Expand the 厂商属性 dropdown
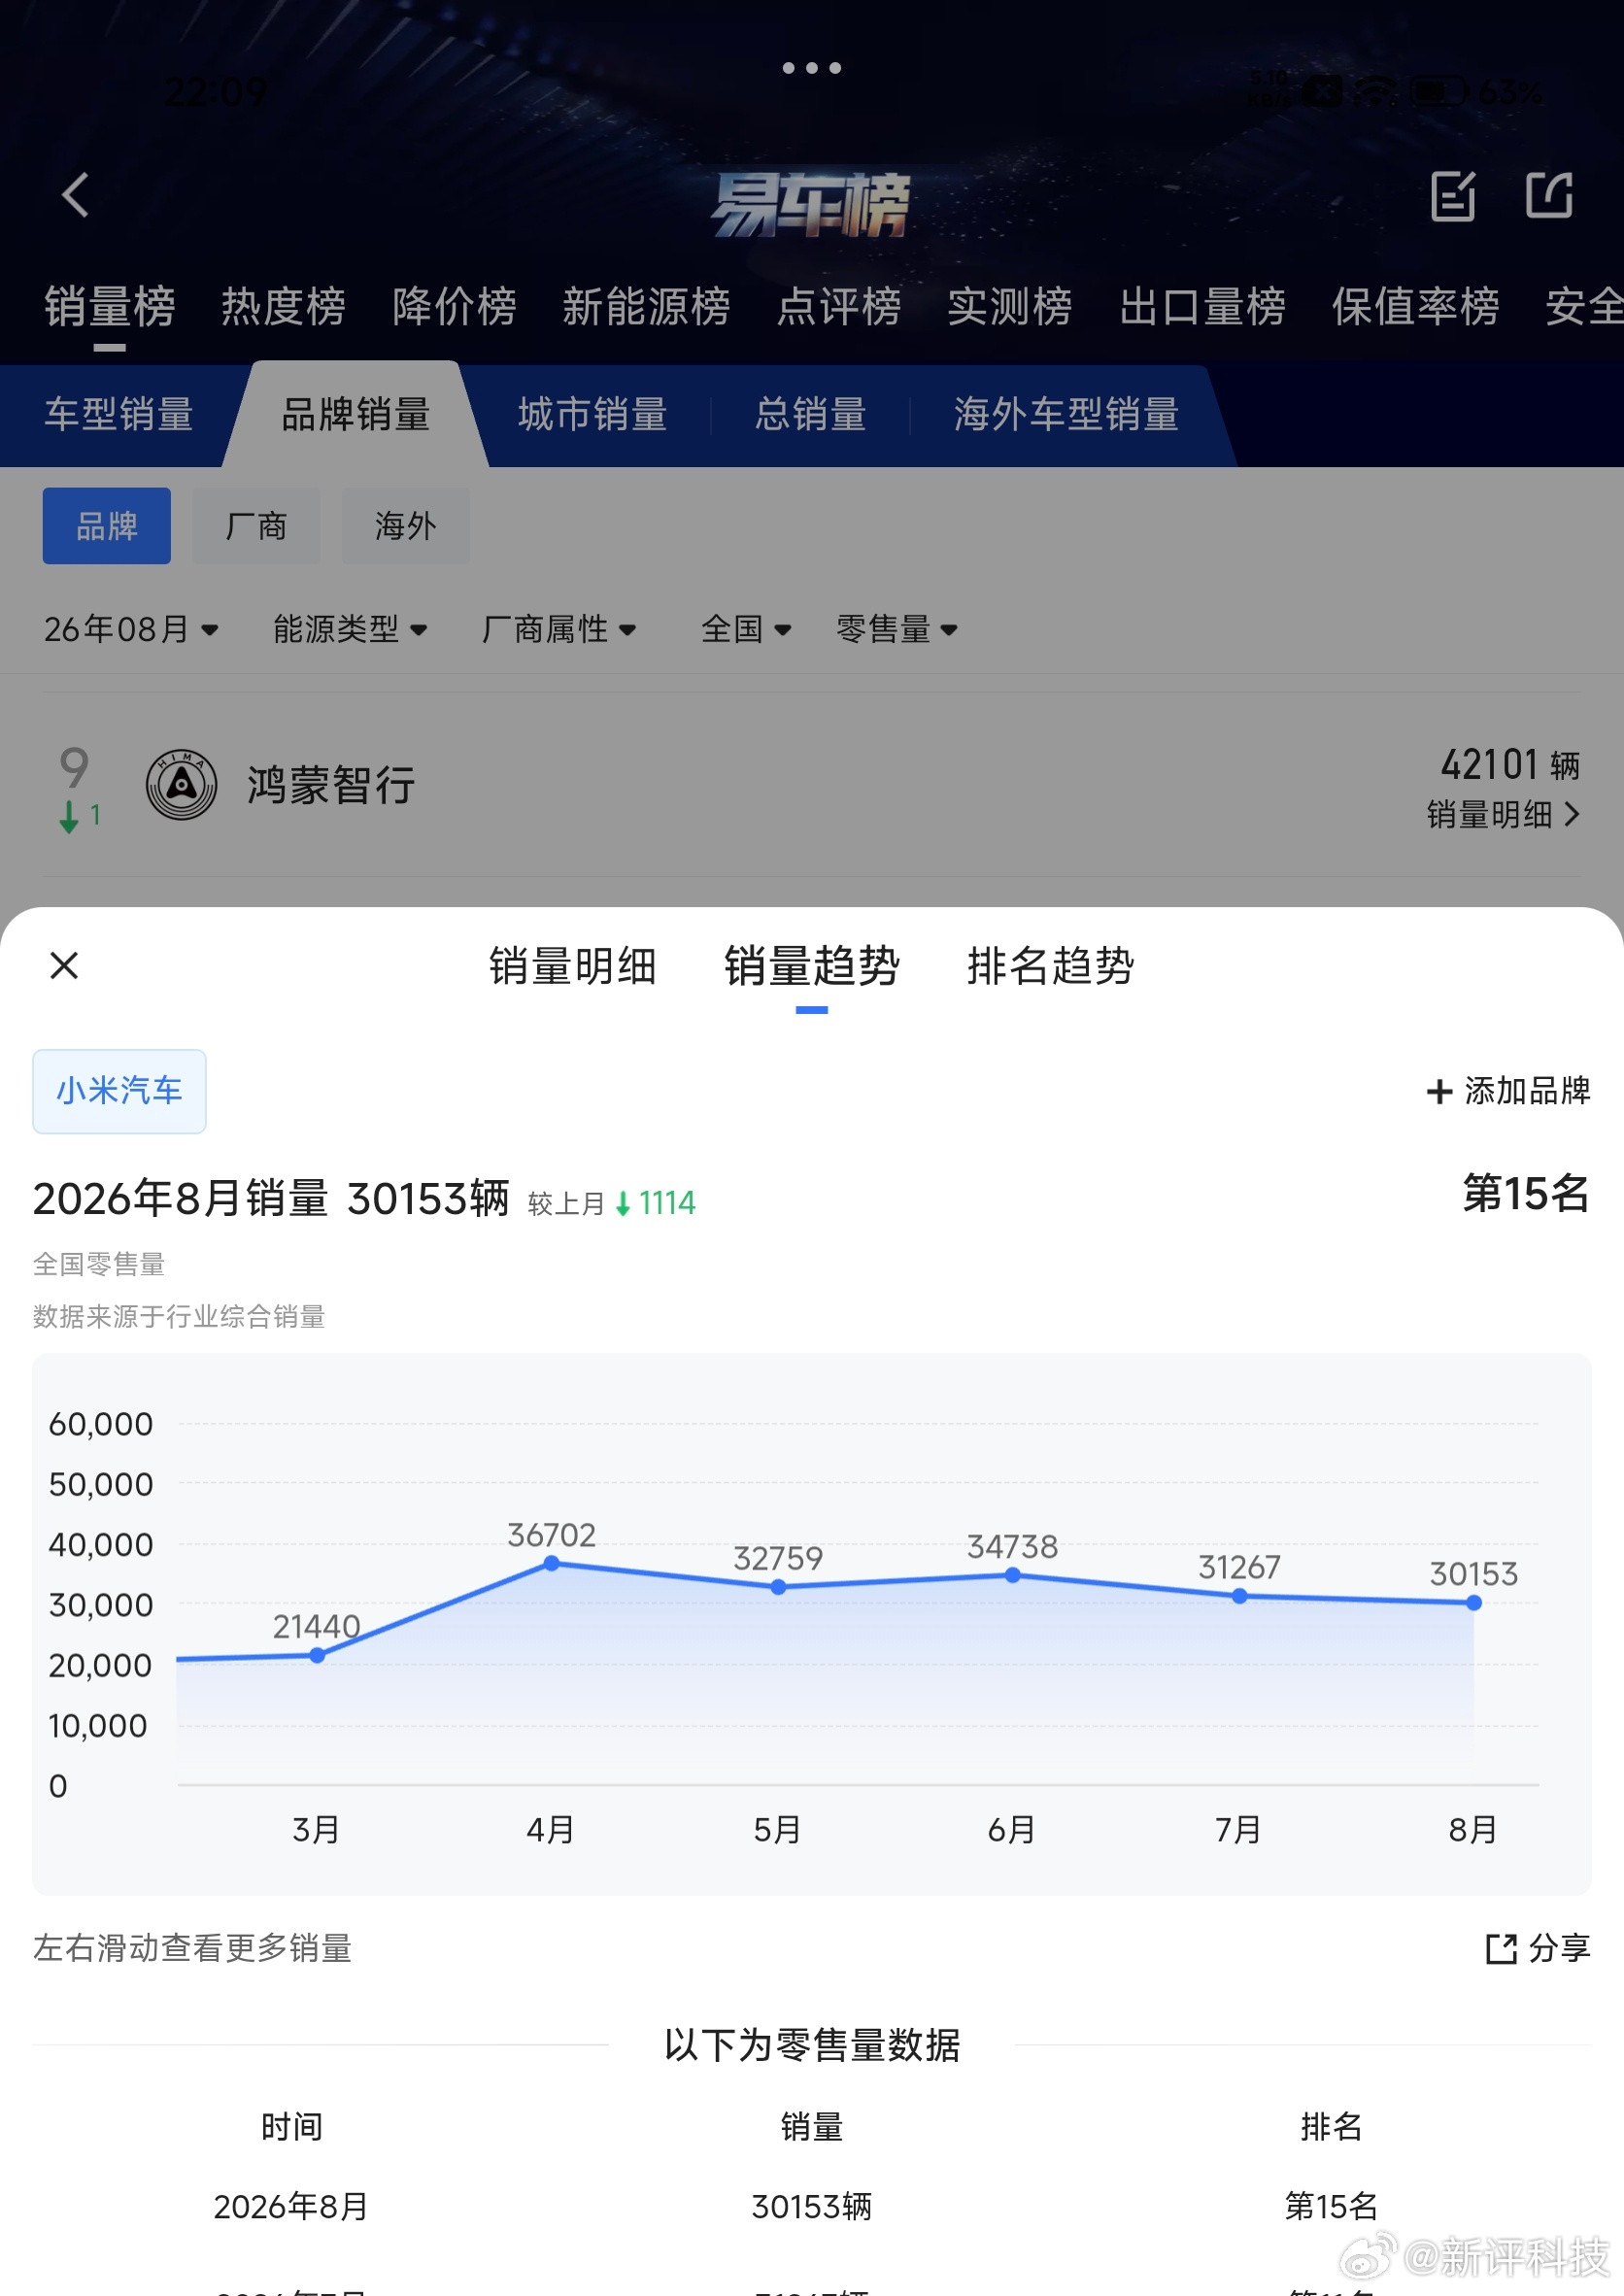This screenshot has height=2296, width=1624. [x=558, y=629]
